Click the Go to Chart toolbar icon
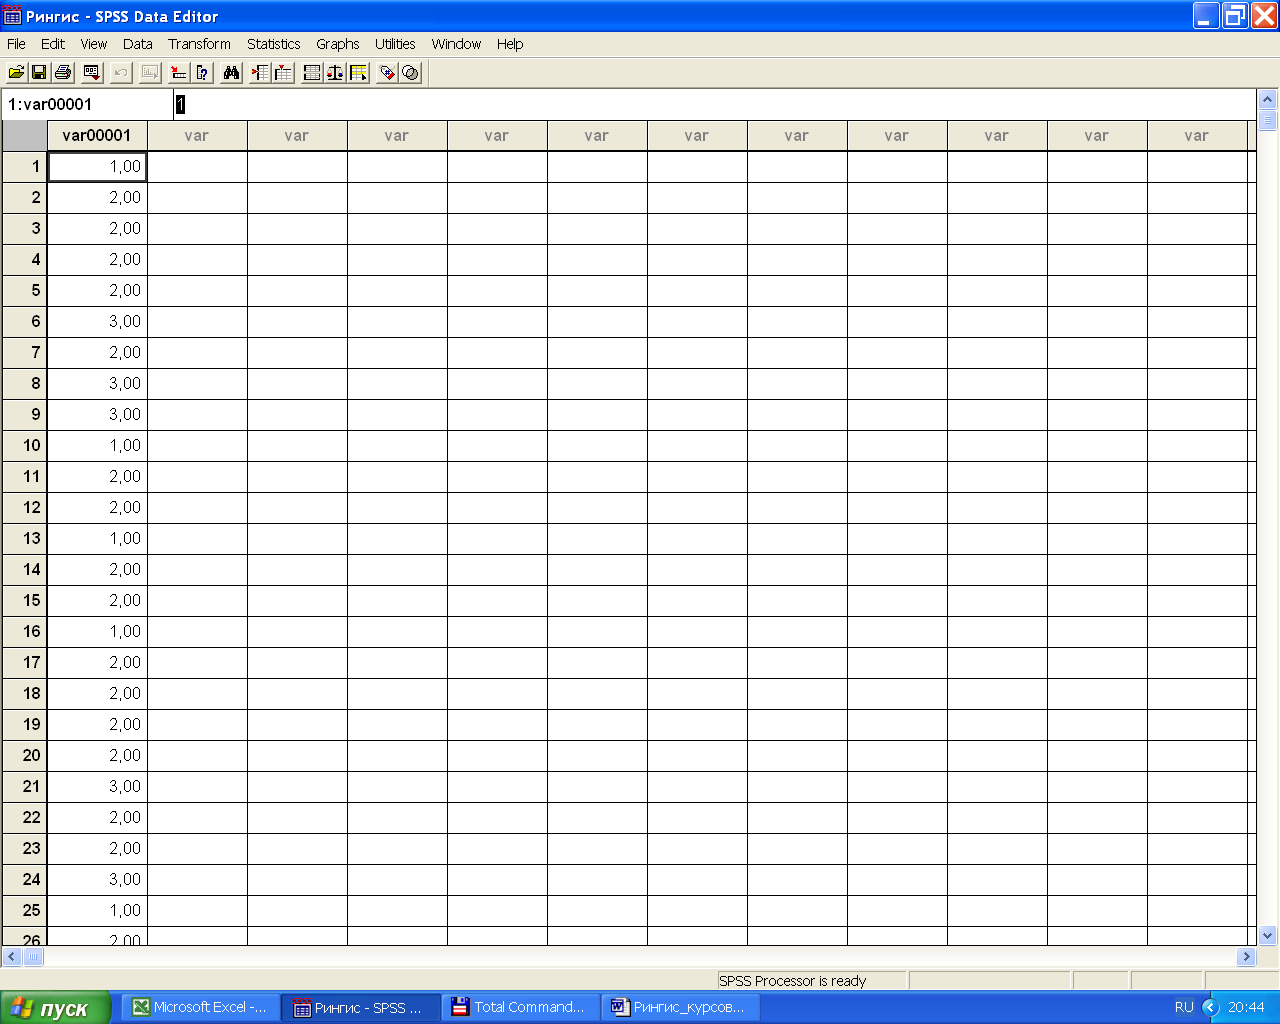This screenshot has width=1280, height=1024. 150,72
